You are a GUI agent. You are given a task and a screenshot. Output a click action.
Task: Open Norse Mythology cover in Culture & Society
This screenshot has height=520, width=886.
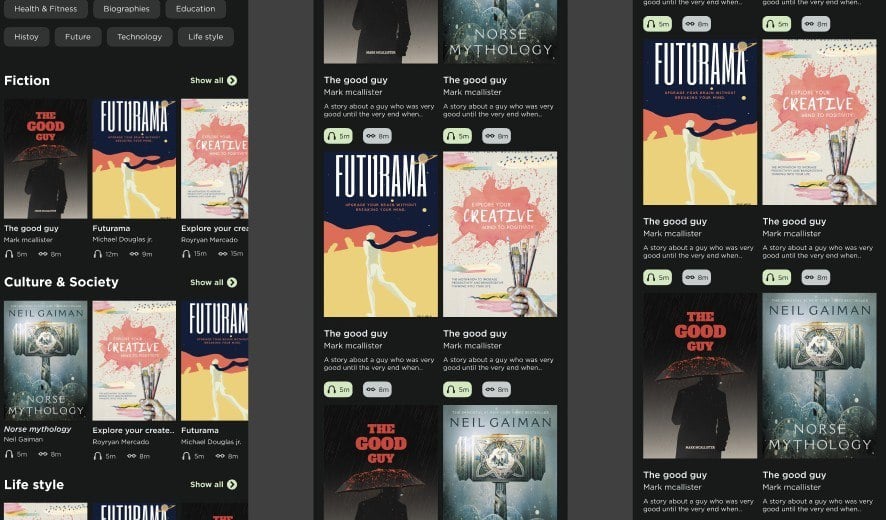46,361
